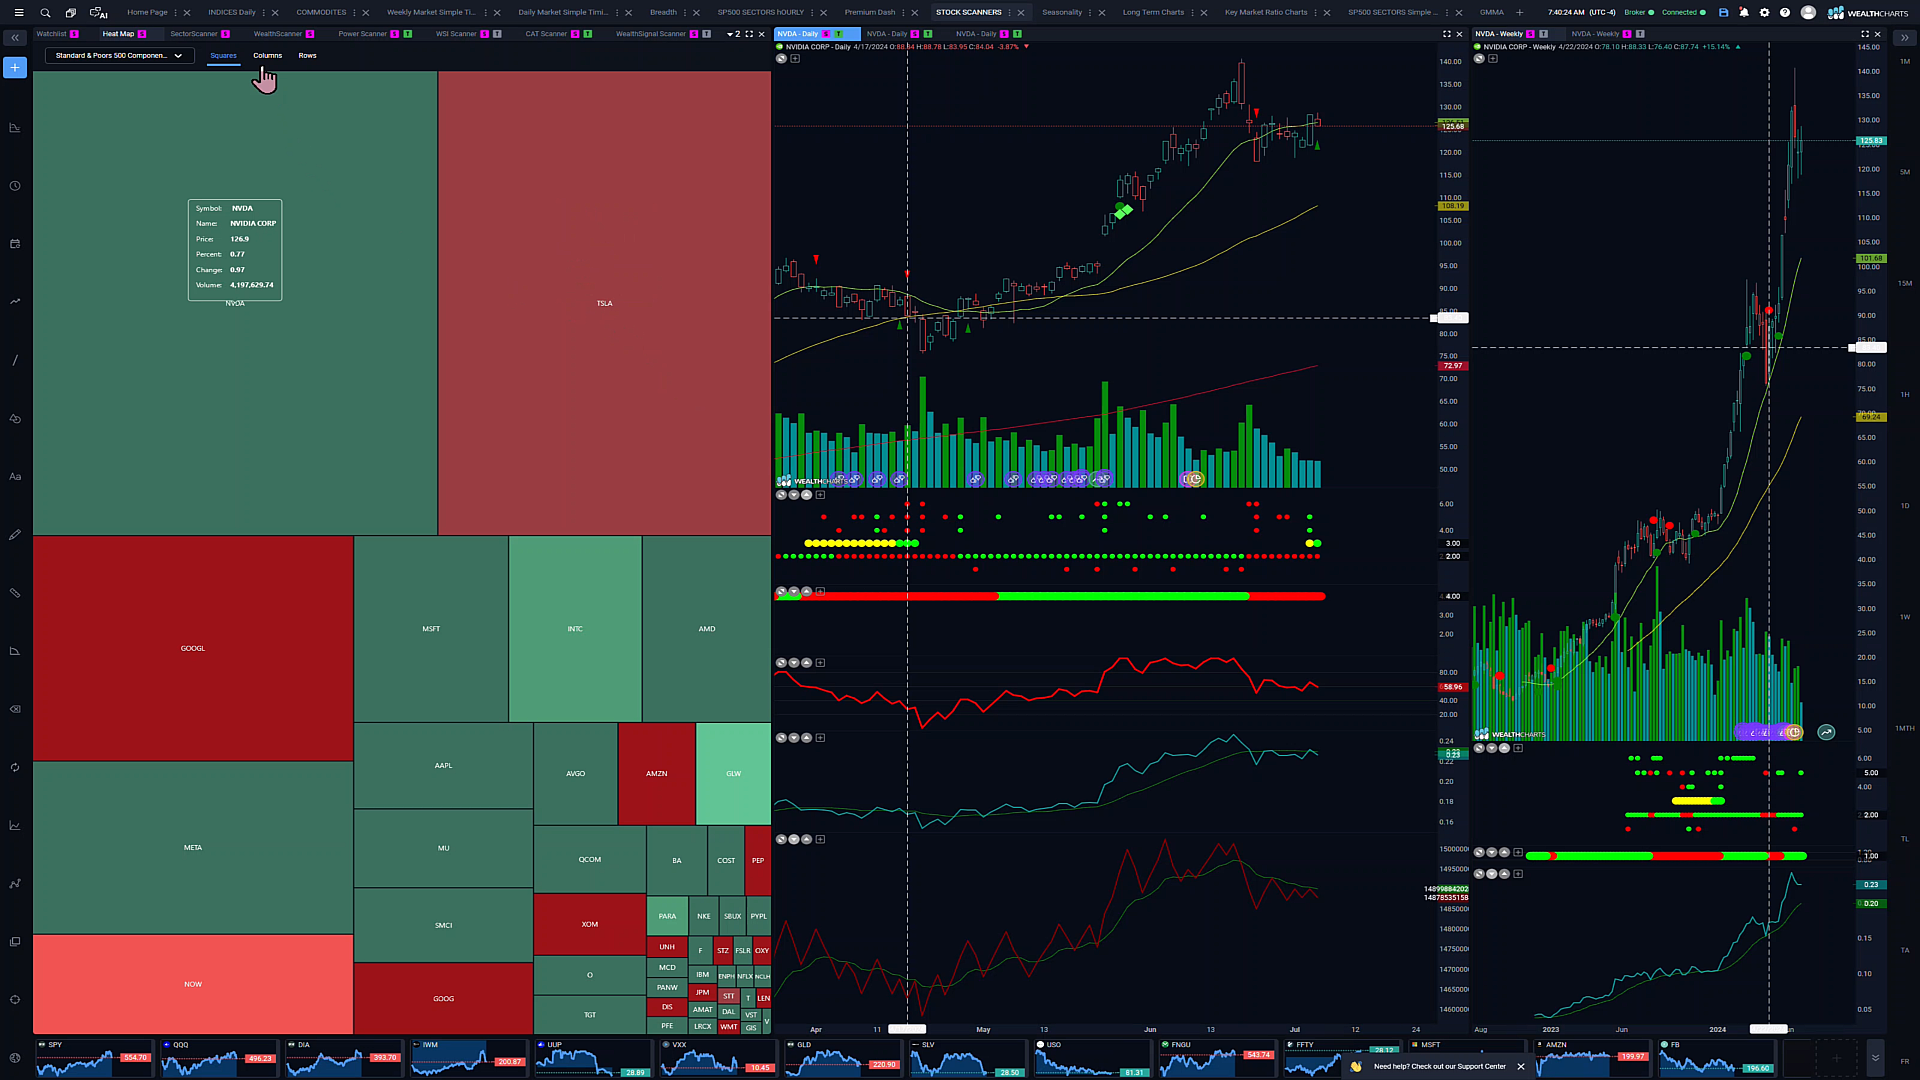This screenshot has width=1920, height=1080.
Task: Toggle S badge on Heat Map tab
Action: 142,34
